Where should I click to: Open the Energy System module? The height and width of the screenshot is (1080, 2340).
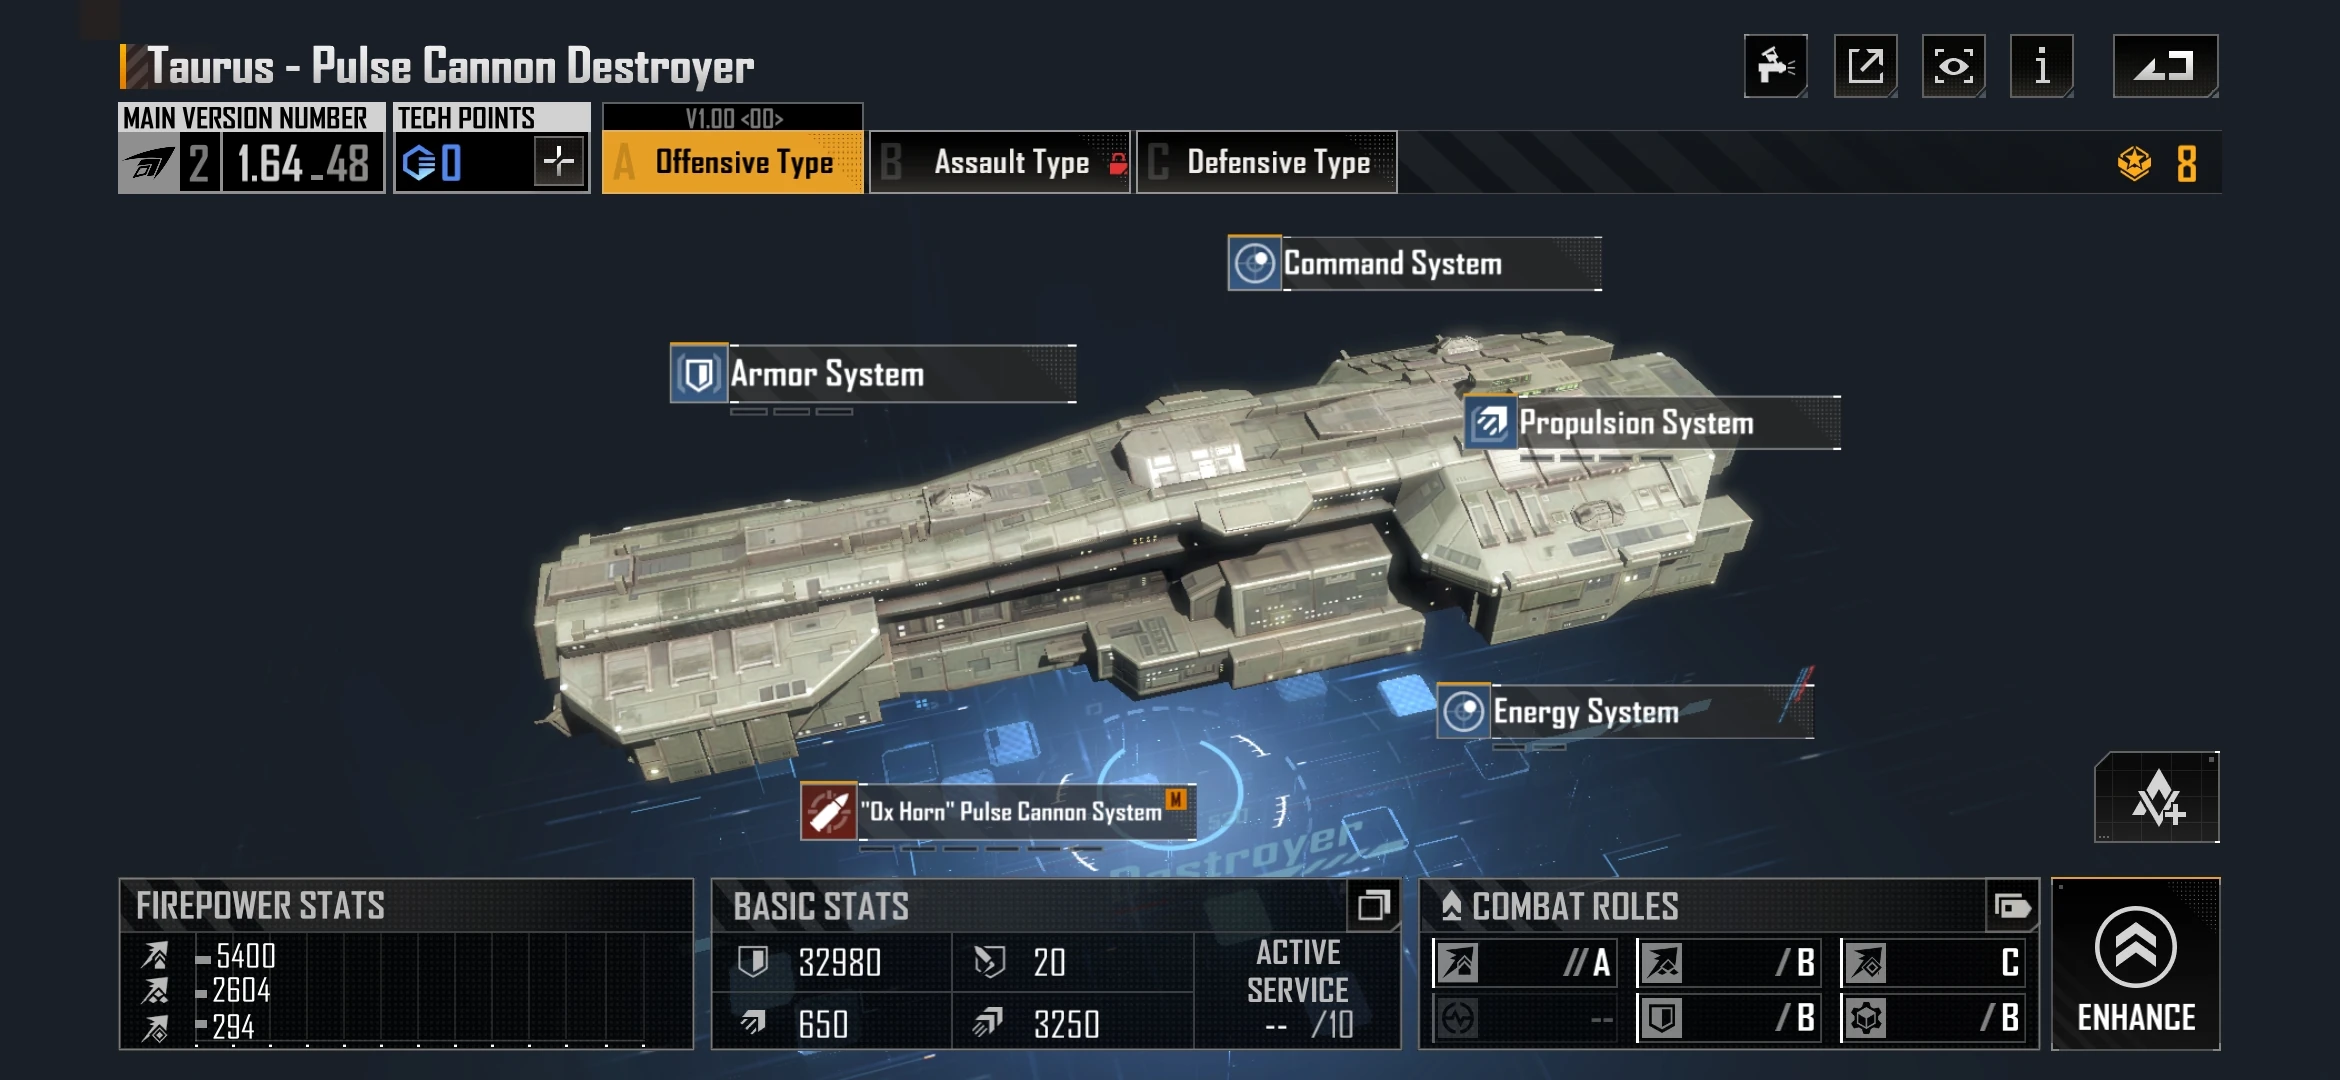[1625, 711]
